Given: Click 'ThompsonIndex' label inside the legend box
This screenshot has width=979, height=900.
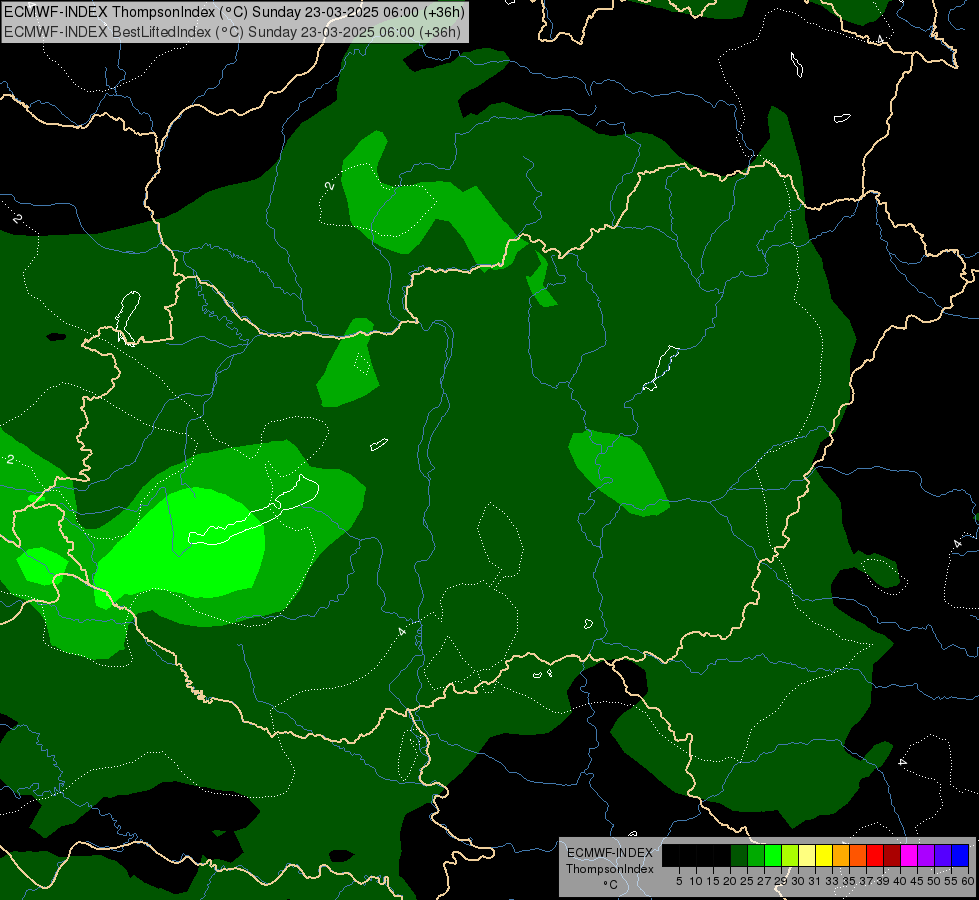Looking at the screenshot, I should 610,869.
